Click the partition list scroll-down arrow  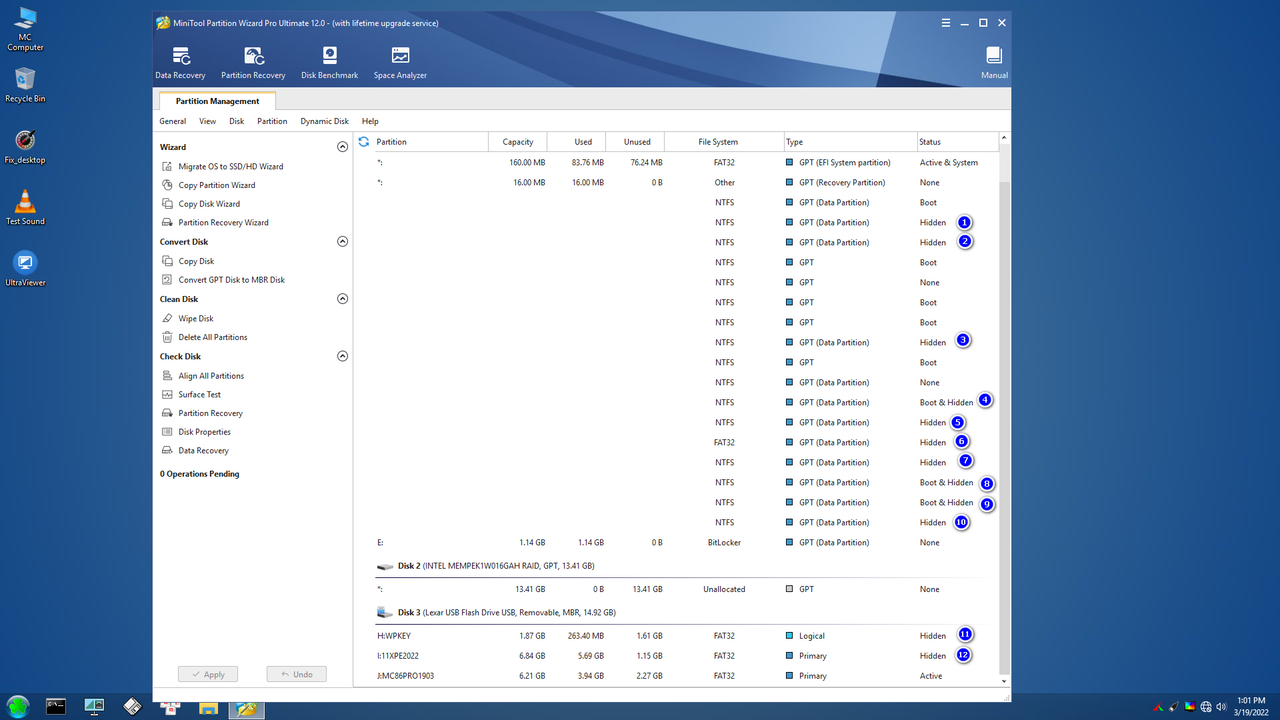(1005, 682)
